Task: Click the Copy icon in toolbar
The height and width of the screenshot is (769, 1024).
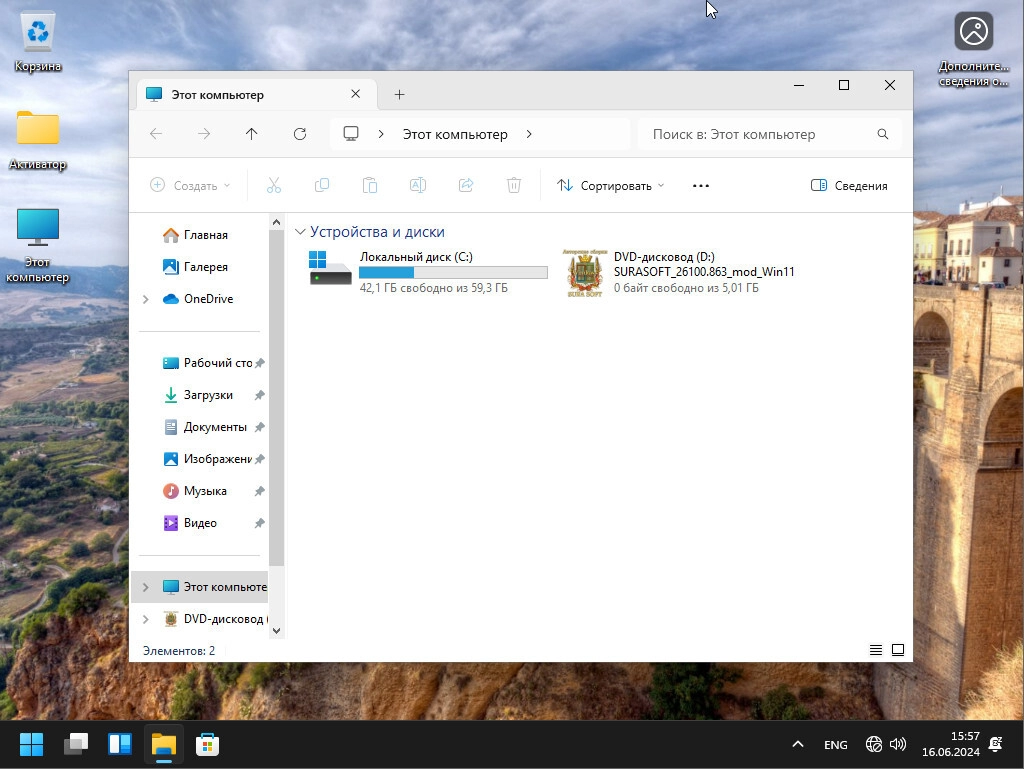Action: (x=322, y=185)
